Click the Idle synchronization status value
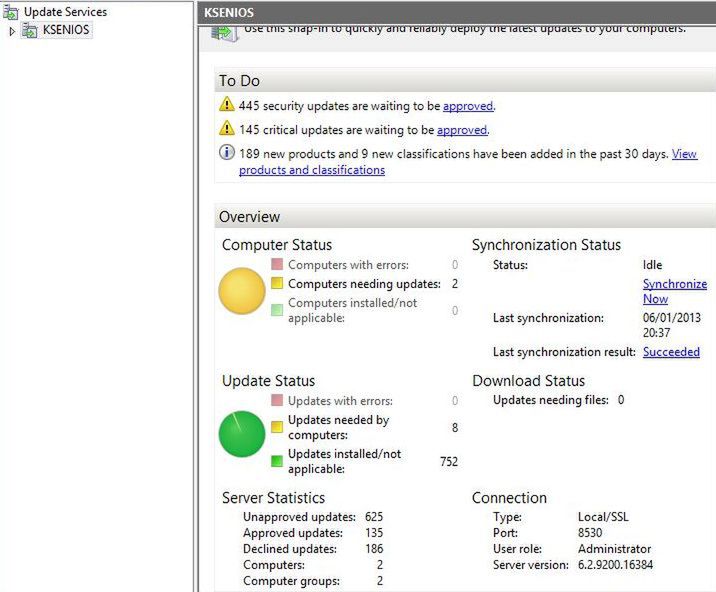 pyautogui.click(x=652, y=264)
